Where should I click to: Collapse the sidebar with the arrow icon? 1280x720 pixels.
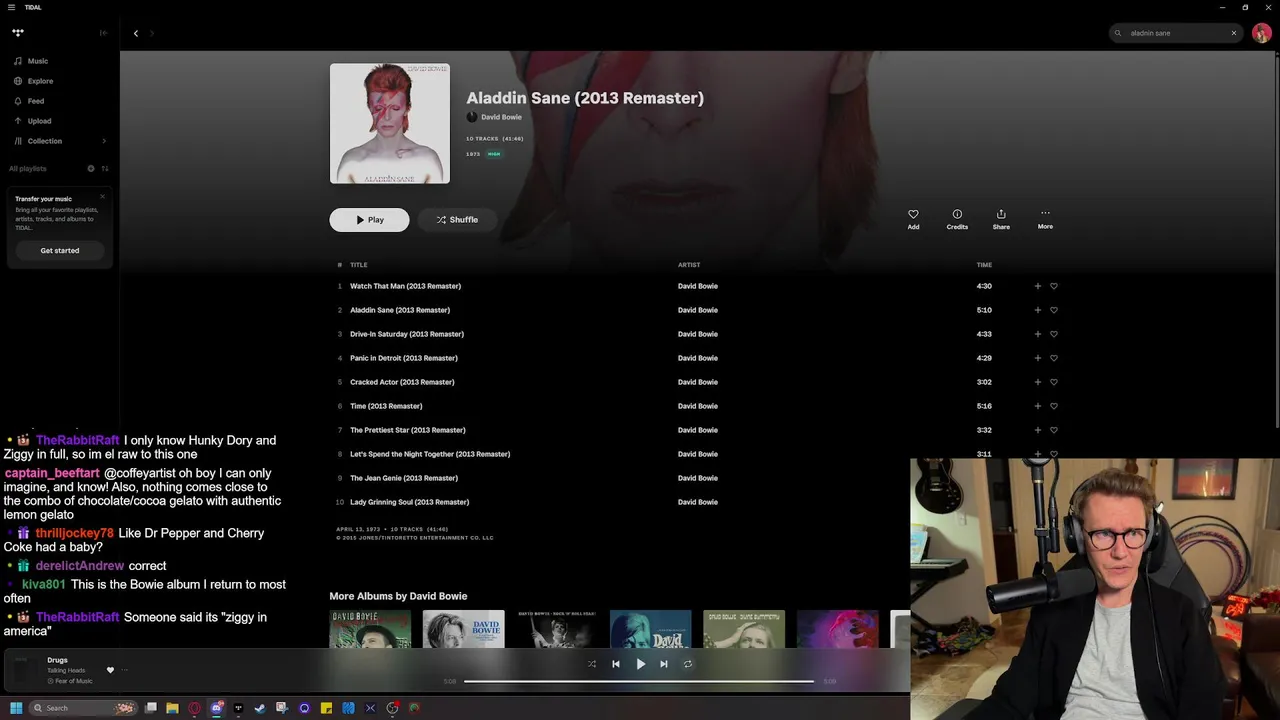pos(103,33)
